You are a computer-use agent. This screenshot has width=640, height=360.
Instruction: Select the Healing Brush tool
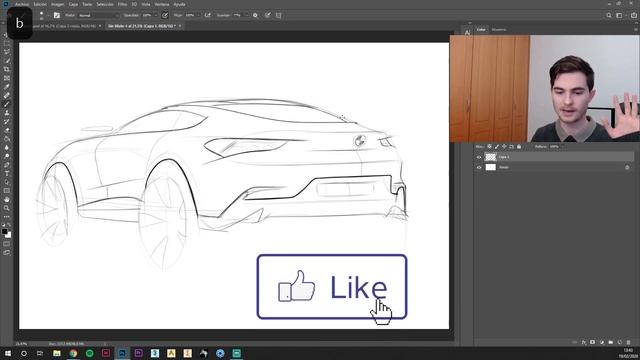tap(7, 96)
